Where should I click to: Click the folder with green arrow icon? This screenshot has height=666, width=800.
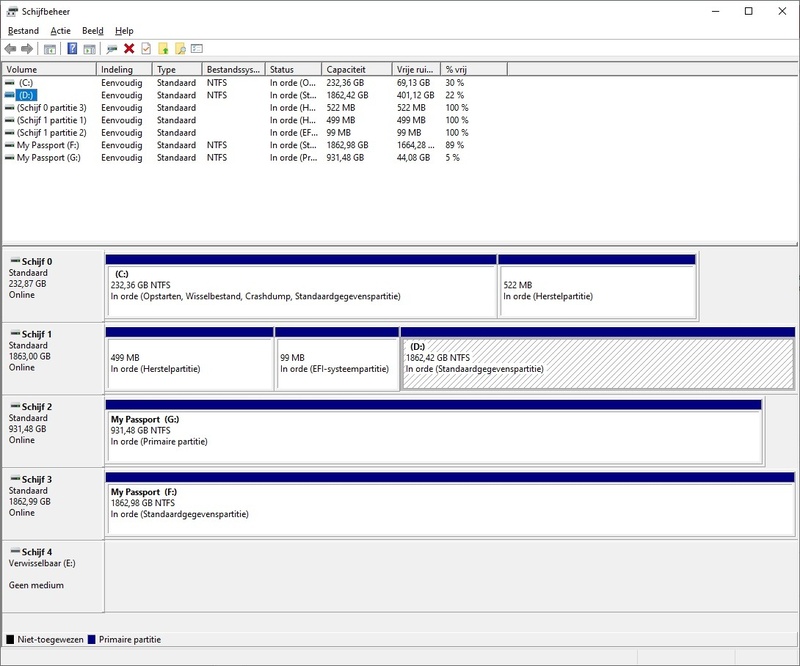click(163, 48)
